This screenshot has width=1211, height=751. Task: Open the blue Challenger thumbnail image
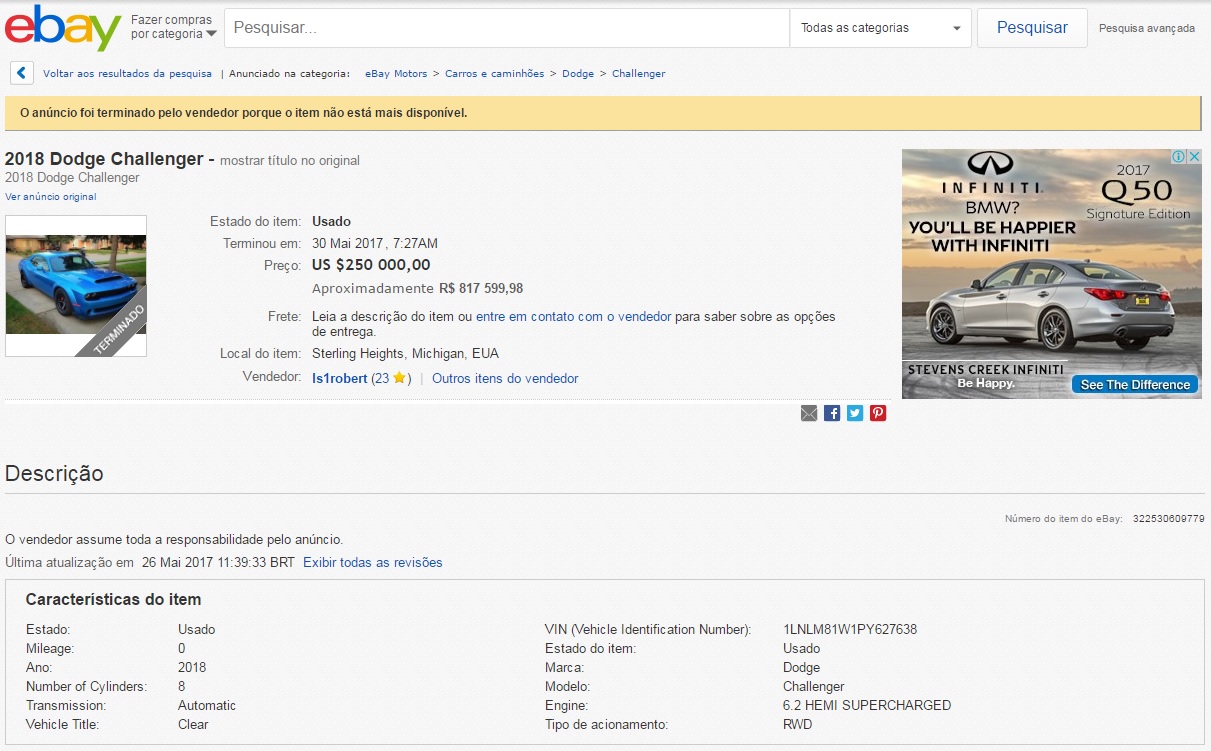pyautogui.click(x=76, y=285)
